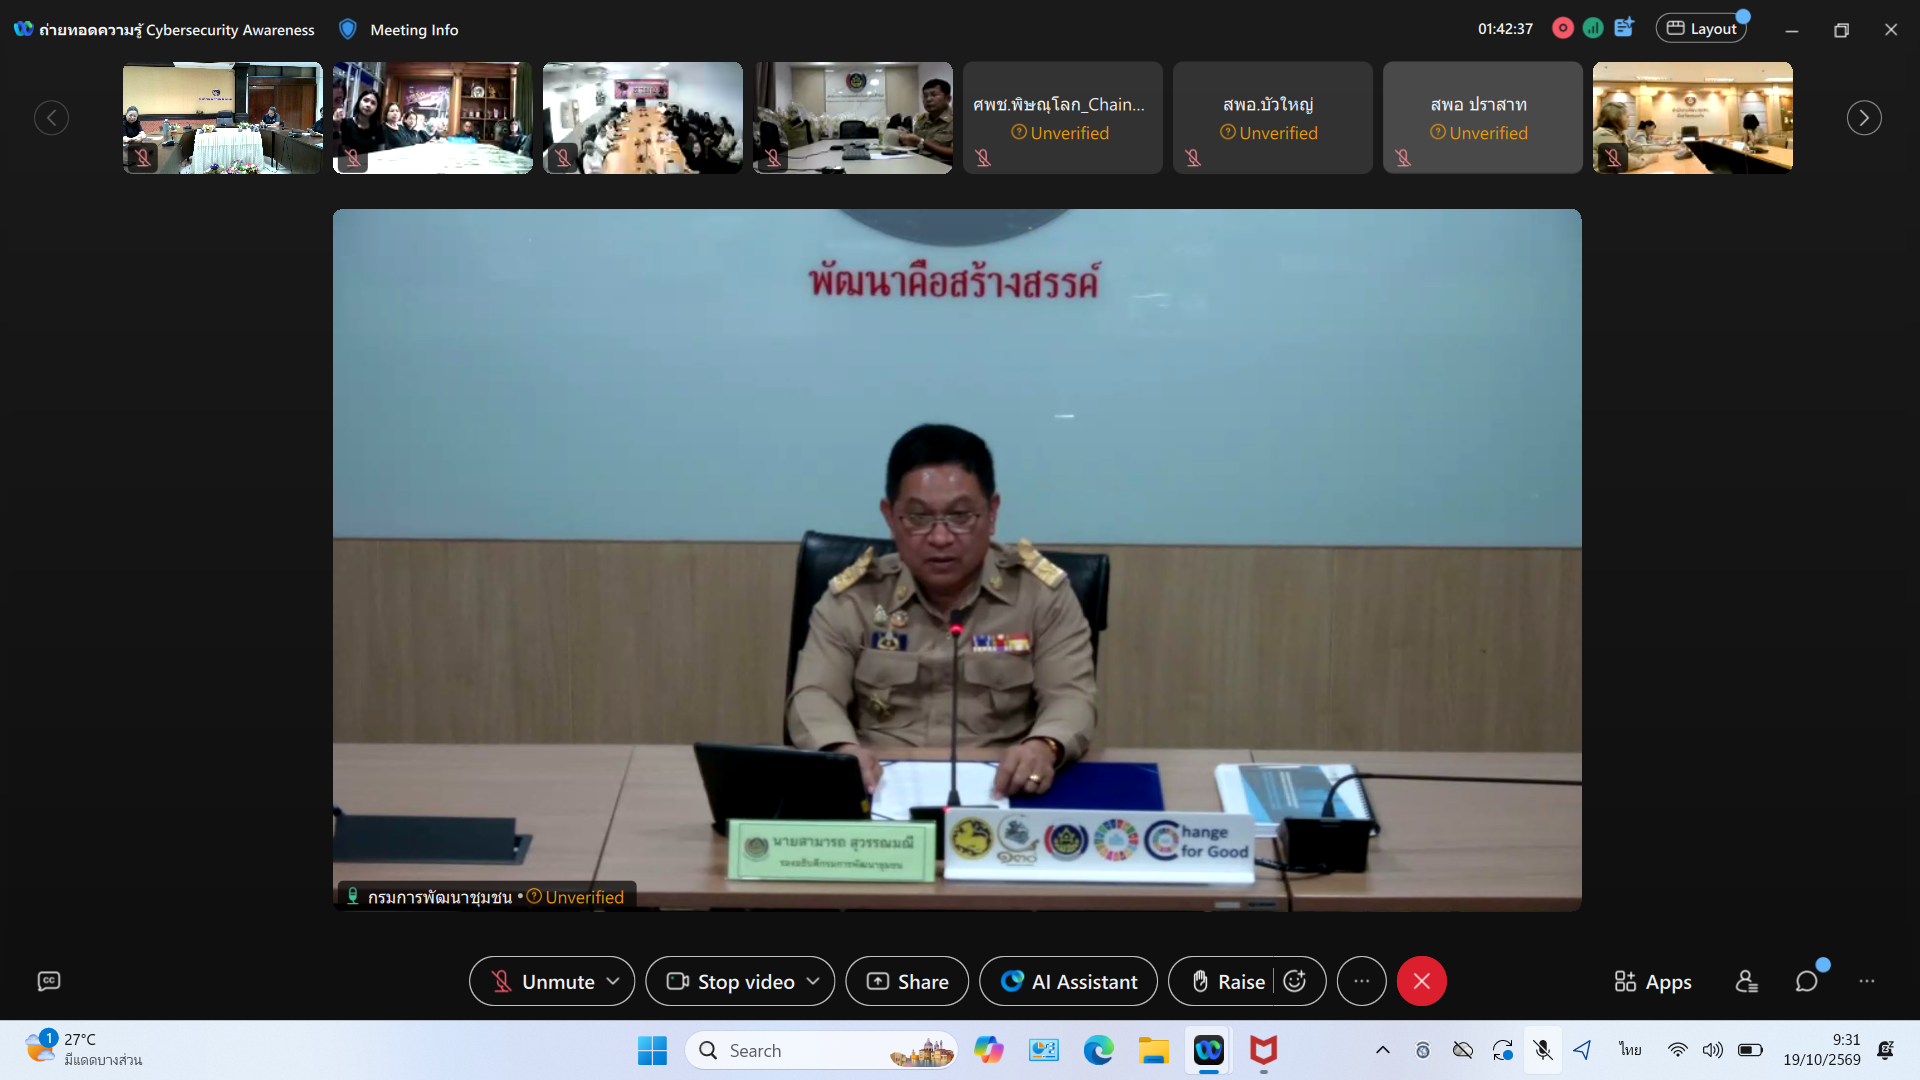Screen dimensions: 1920x1080
Task: Show hidden system tray icons
Action: tap(1383, 1050)
